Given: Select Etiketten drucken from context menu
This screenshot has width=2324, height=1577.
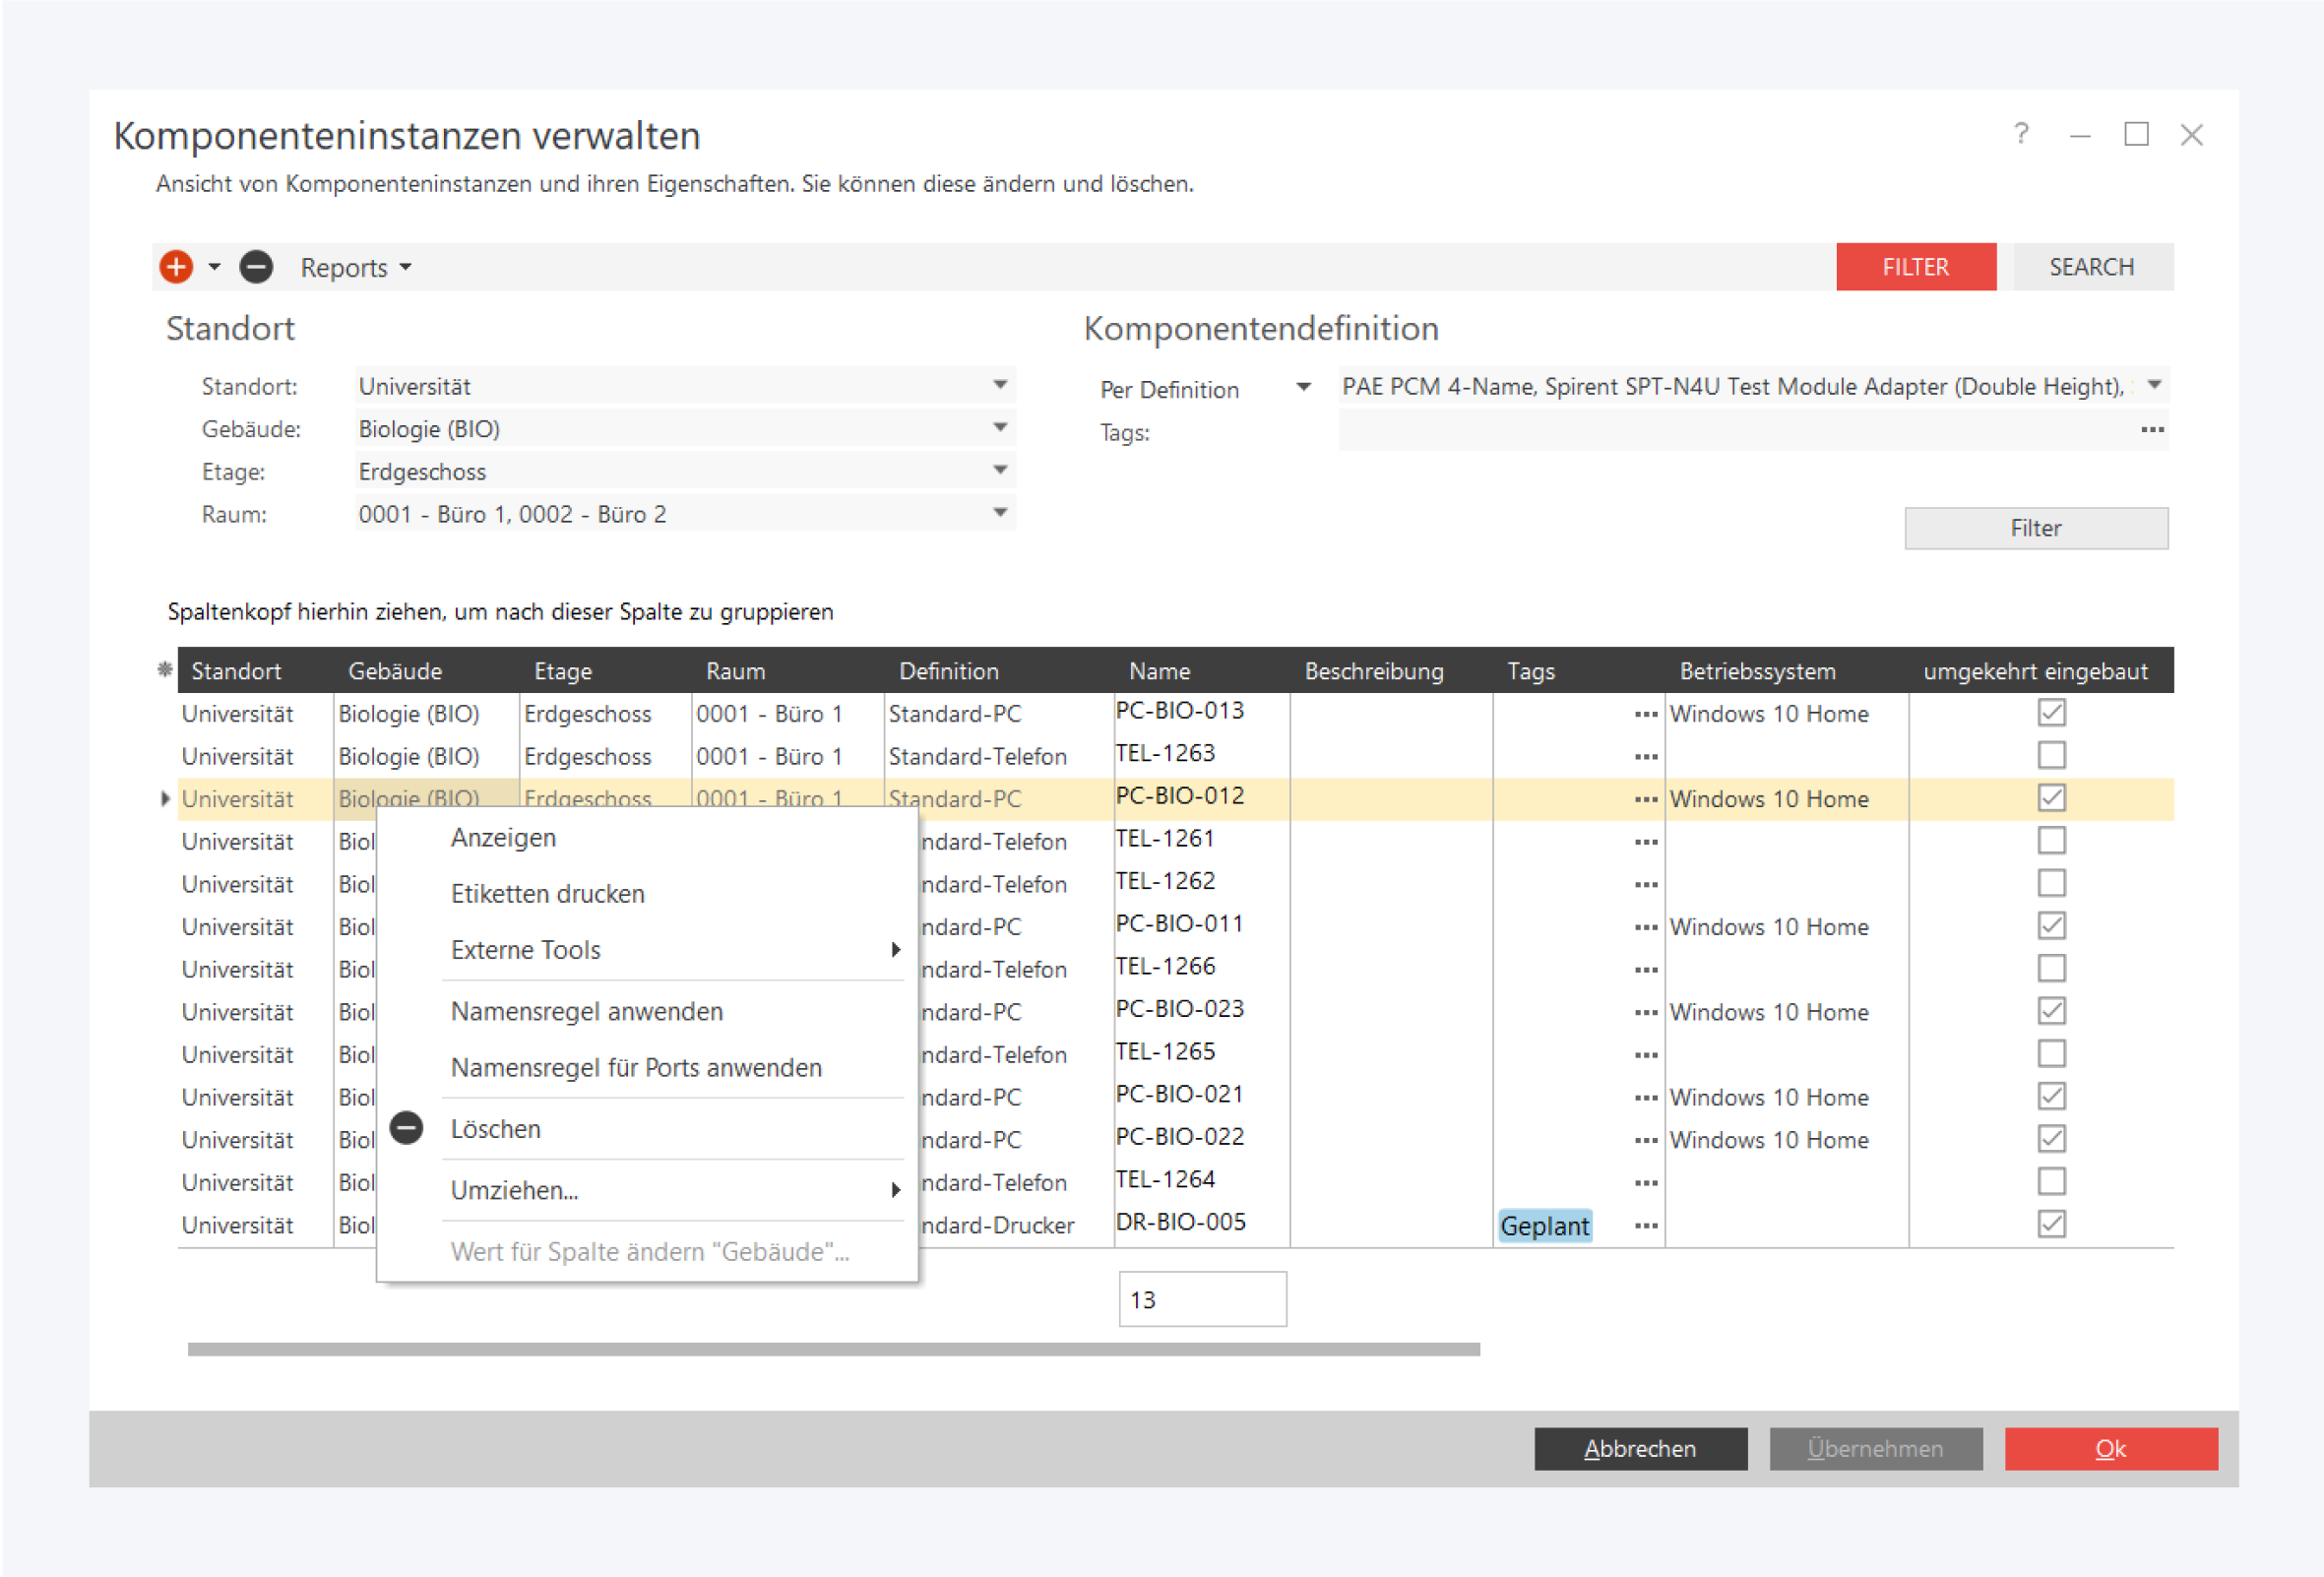Looking at the screenshot, I should (547, 894).
